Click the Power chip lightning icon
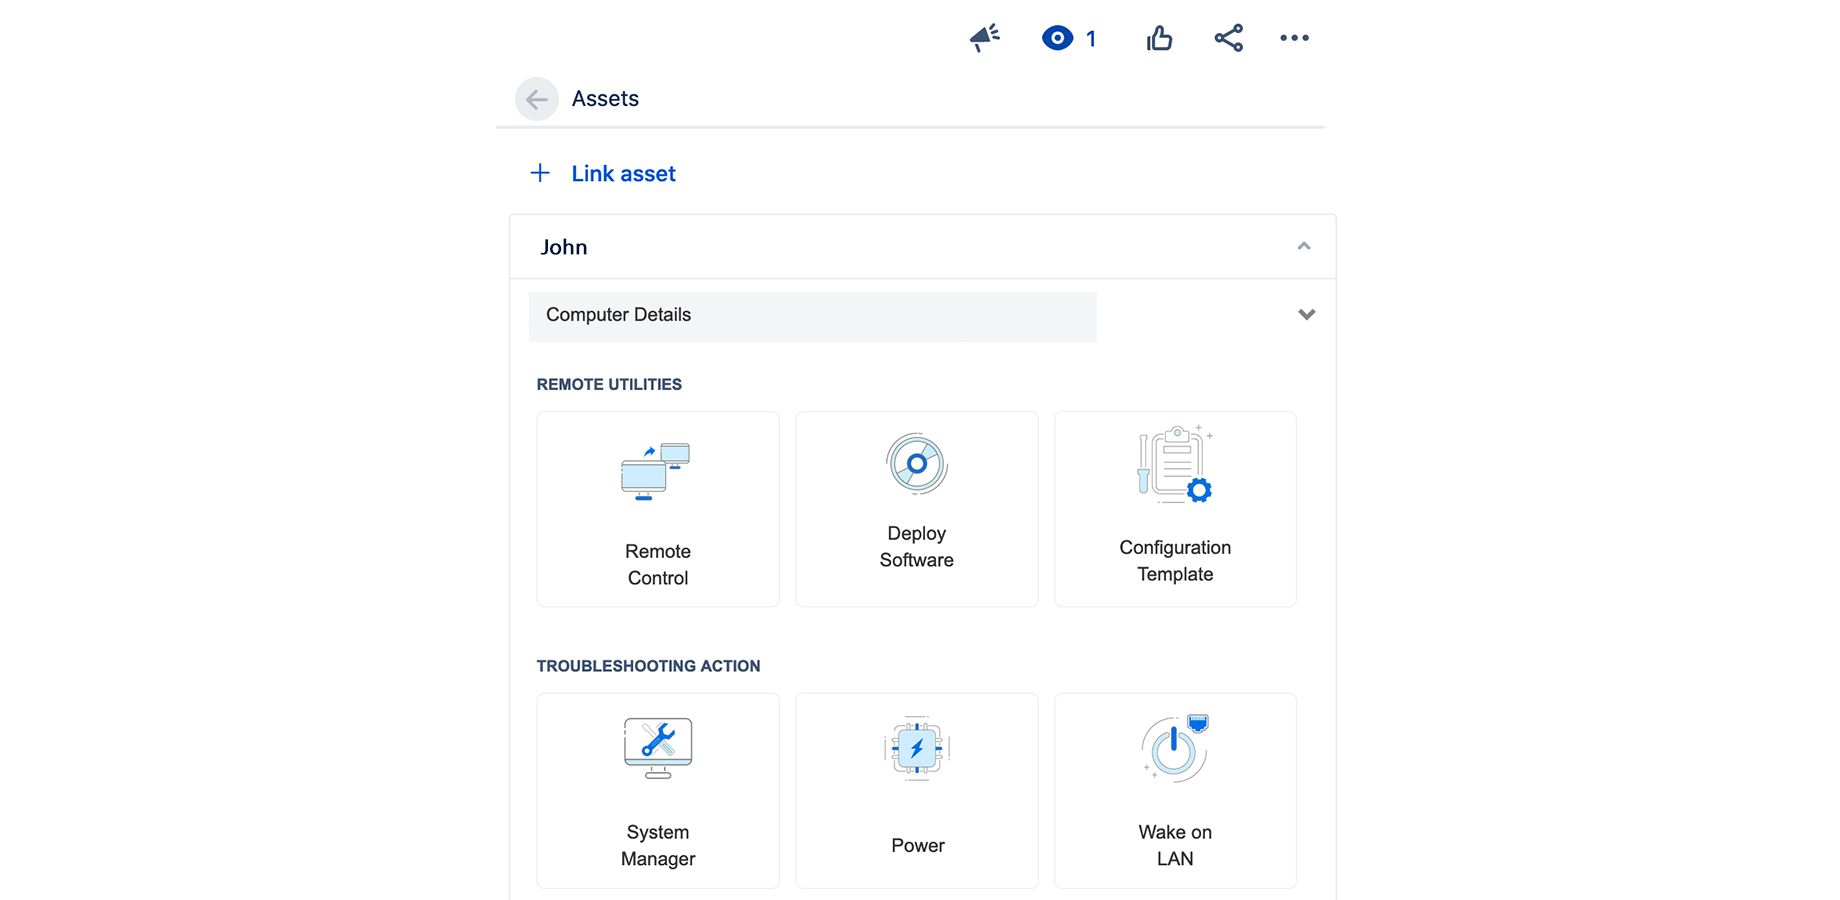The width and height of the screenshot is (1840, 900). point(917,748)
